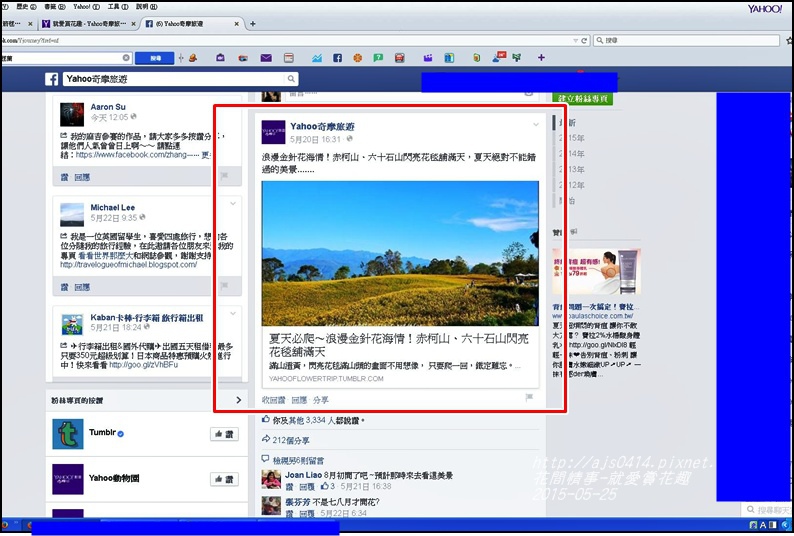
Task: Open a new browser tab with plus
Action: coord(253,24)
